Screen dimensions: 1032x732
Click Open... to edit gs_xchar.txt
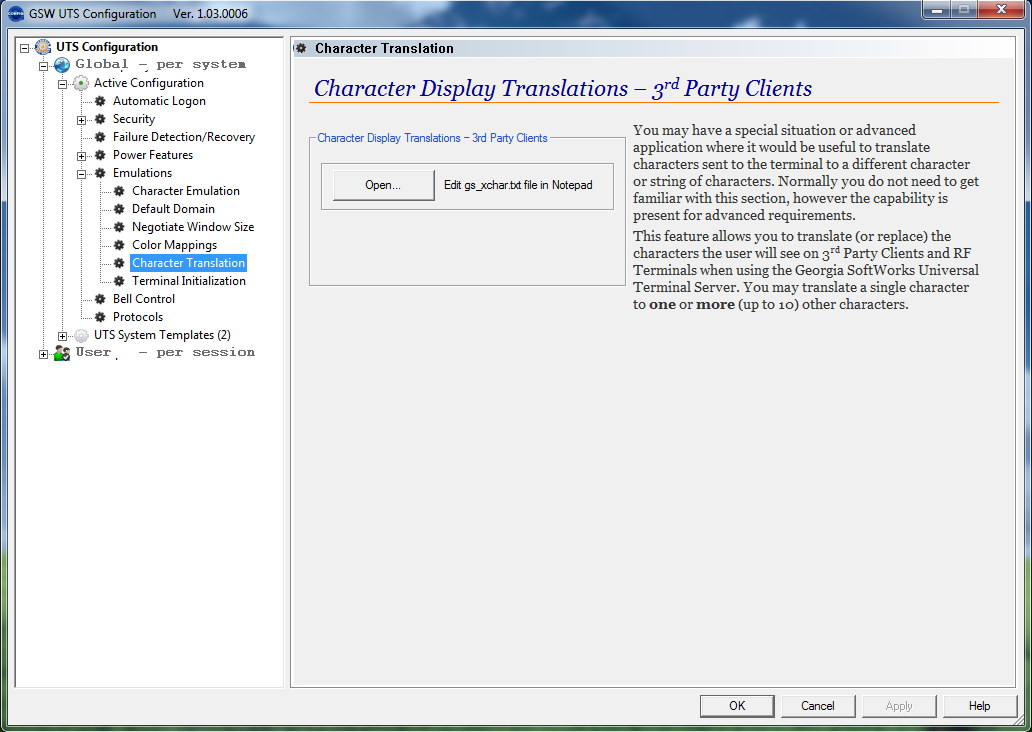point(383,185)
